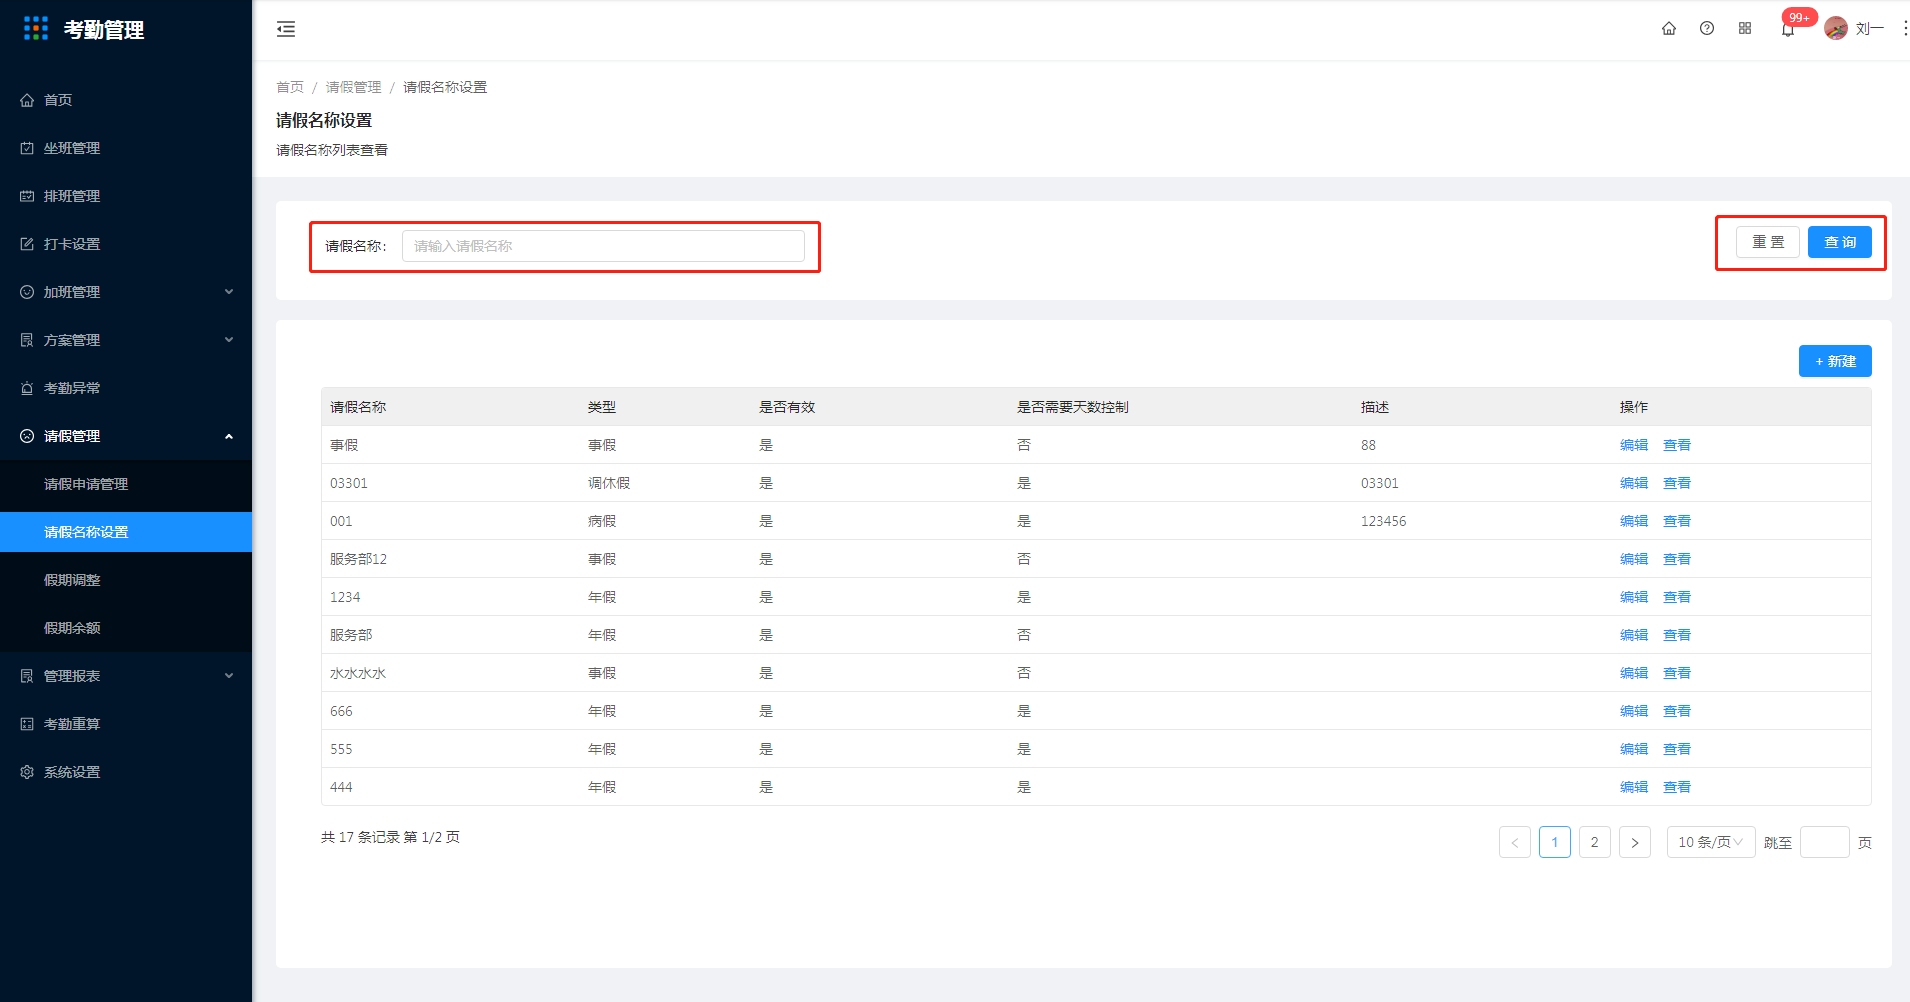Click 编辑 for the 1234 row
This screenshot has height=1002, width=1910.
coord(1634,597)
